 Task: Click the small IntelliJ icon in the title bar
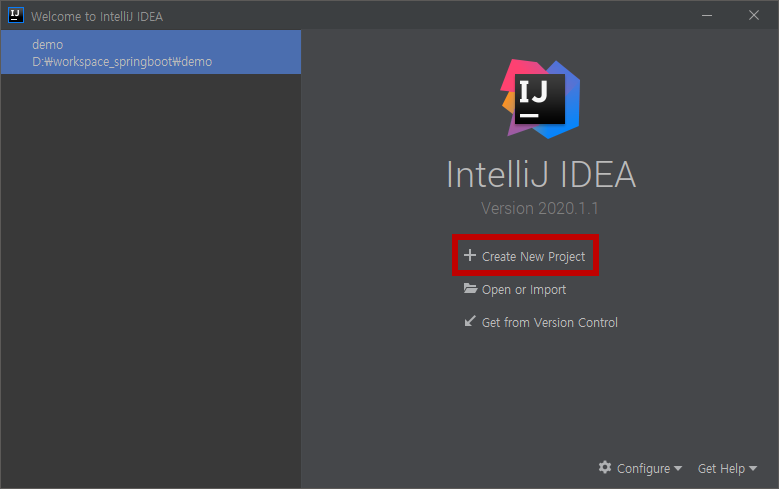pos(15,15)
